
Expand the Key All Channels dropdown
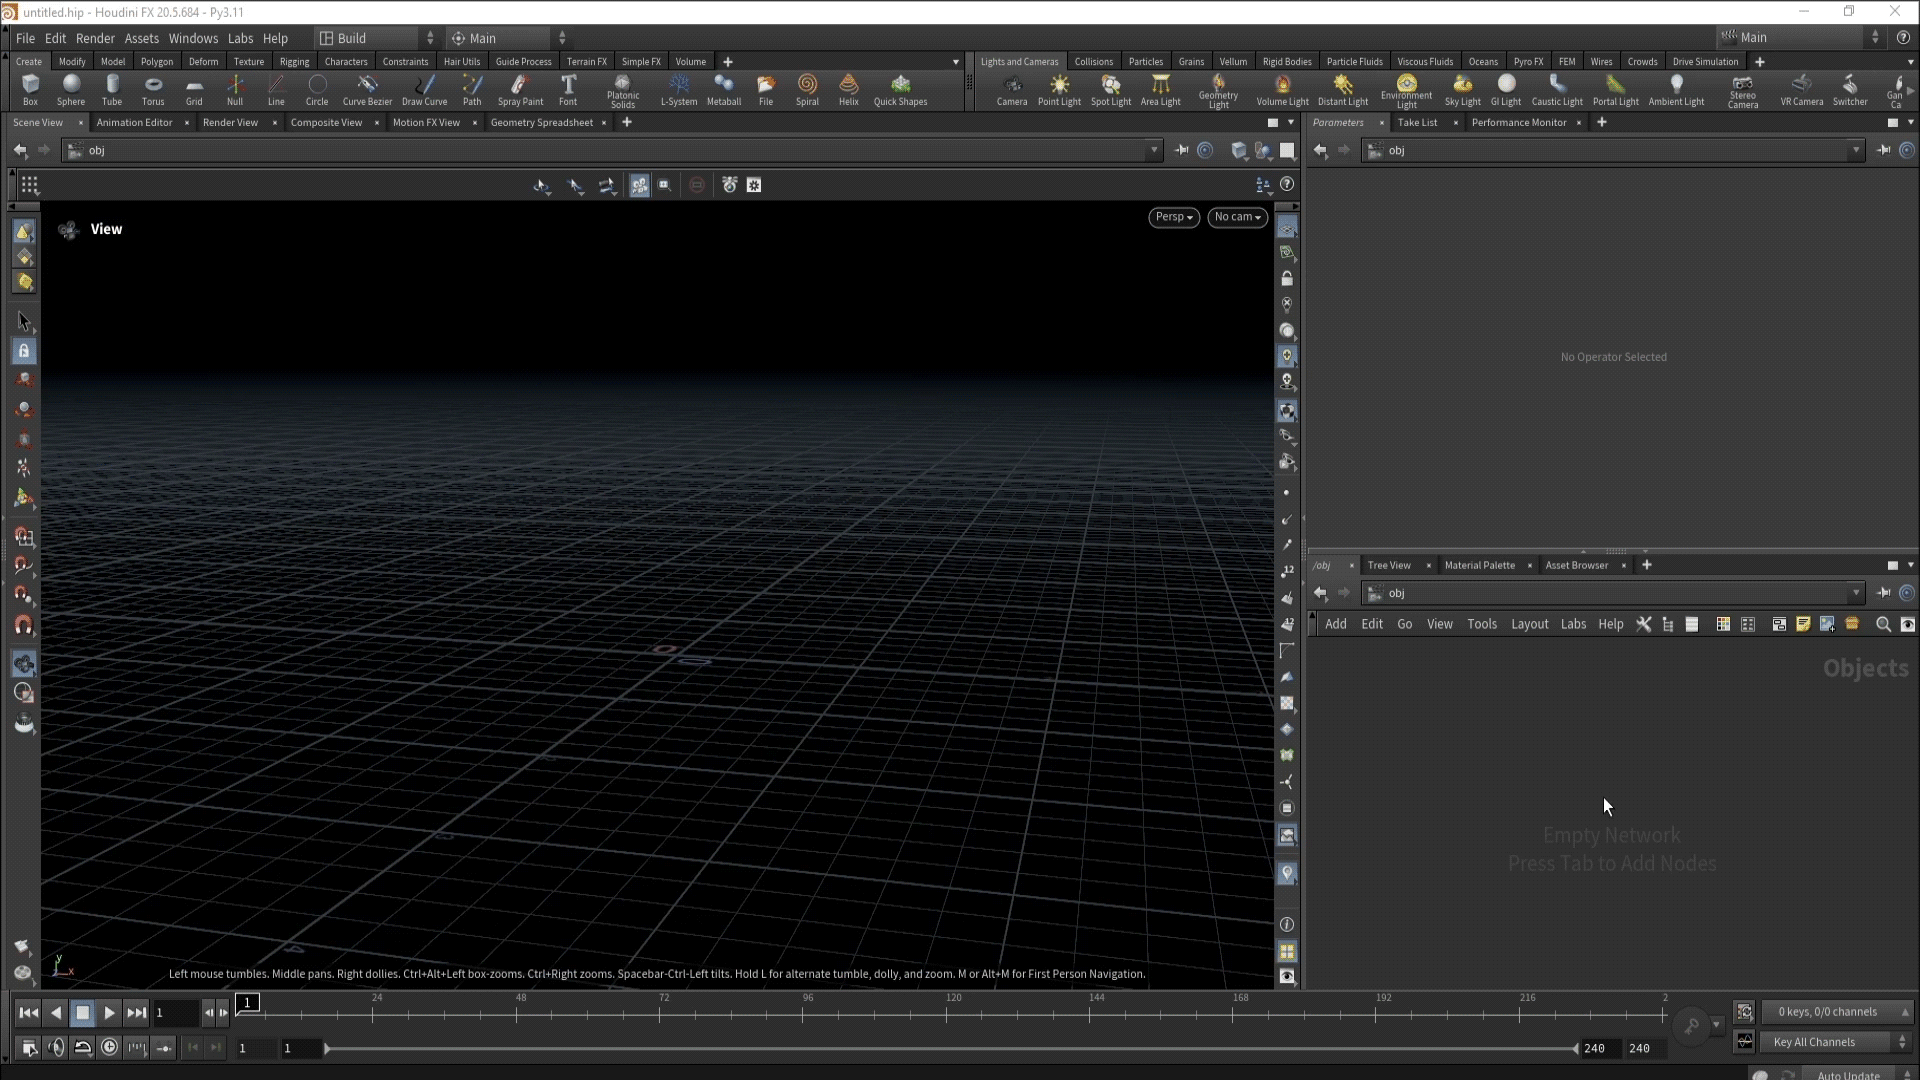[x=1837, y=1042]
